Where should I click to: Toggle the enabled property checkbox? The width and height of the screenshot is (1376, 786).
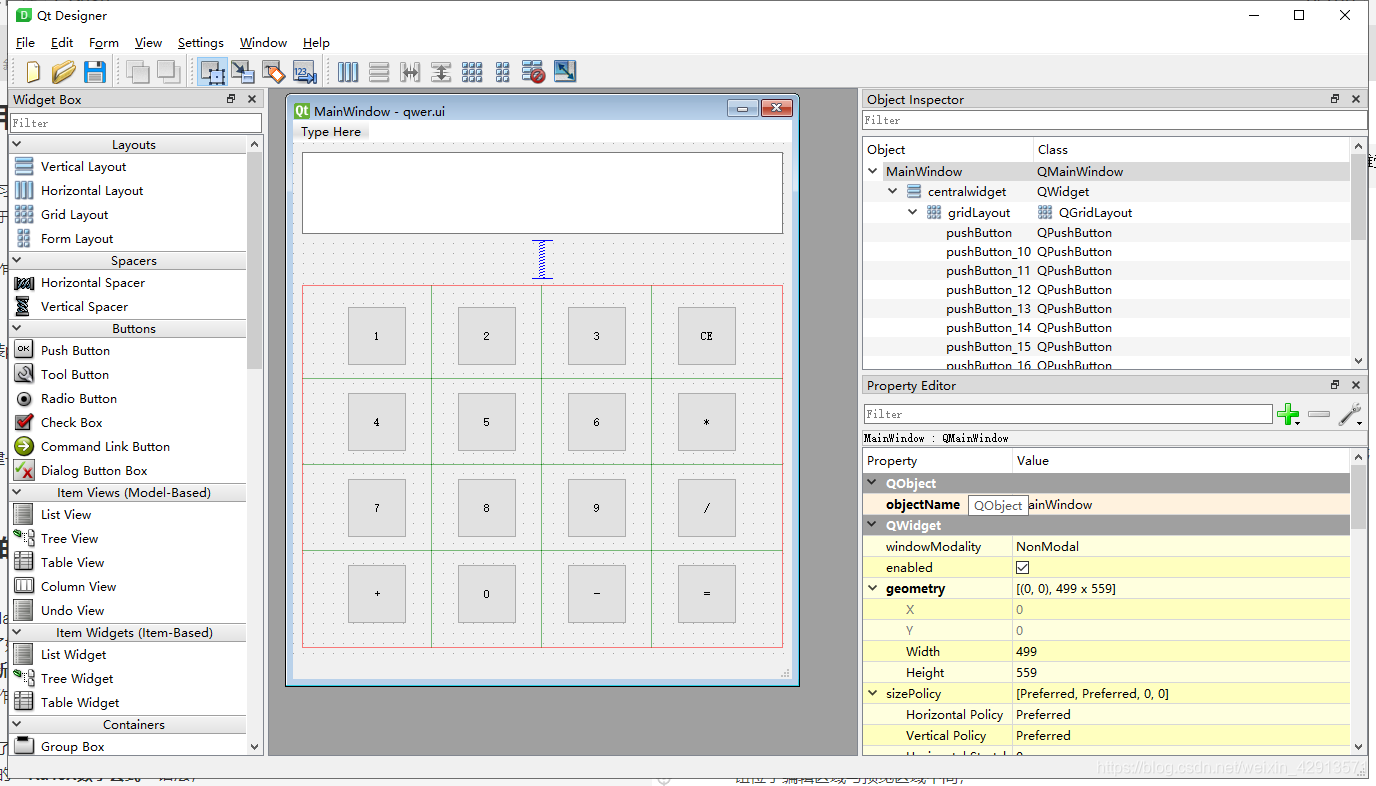click(x=1022, y=568)
